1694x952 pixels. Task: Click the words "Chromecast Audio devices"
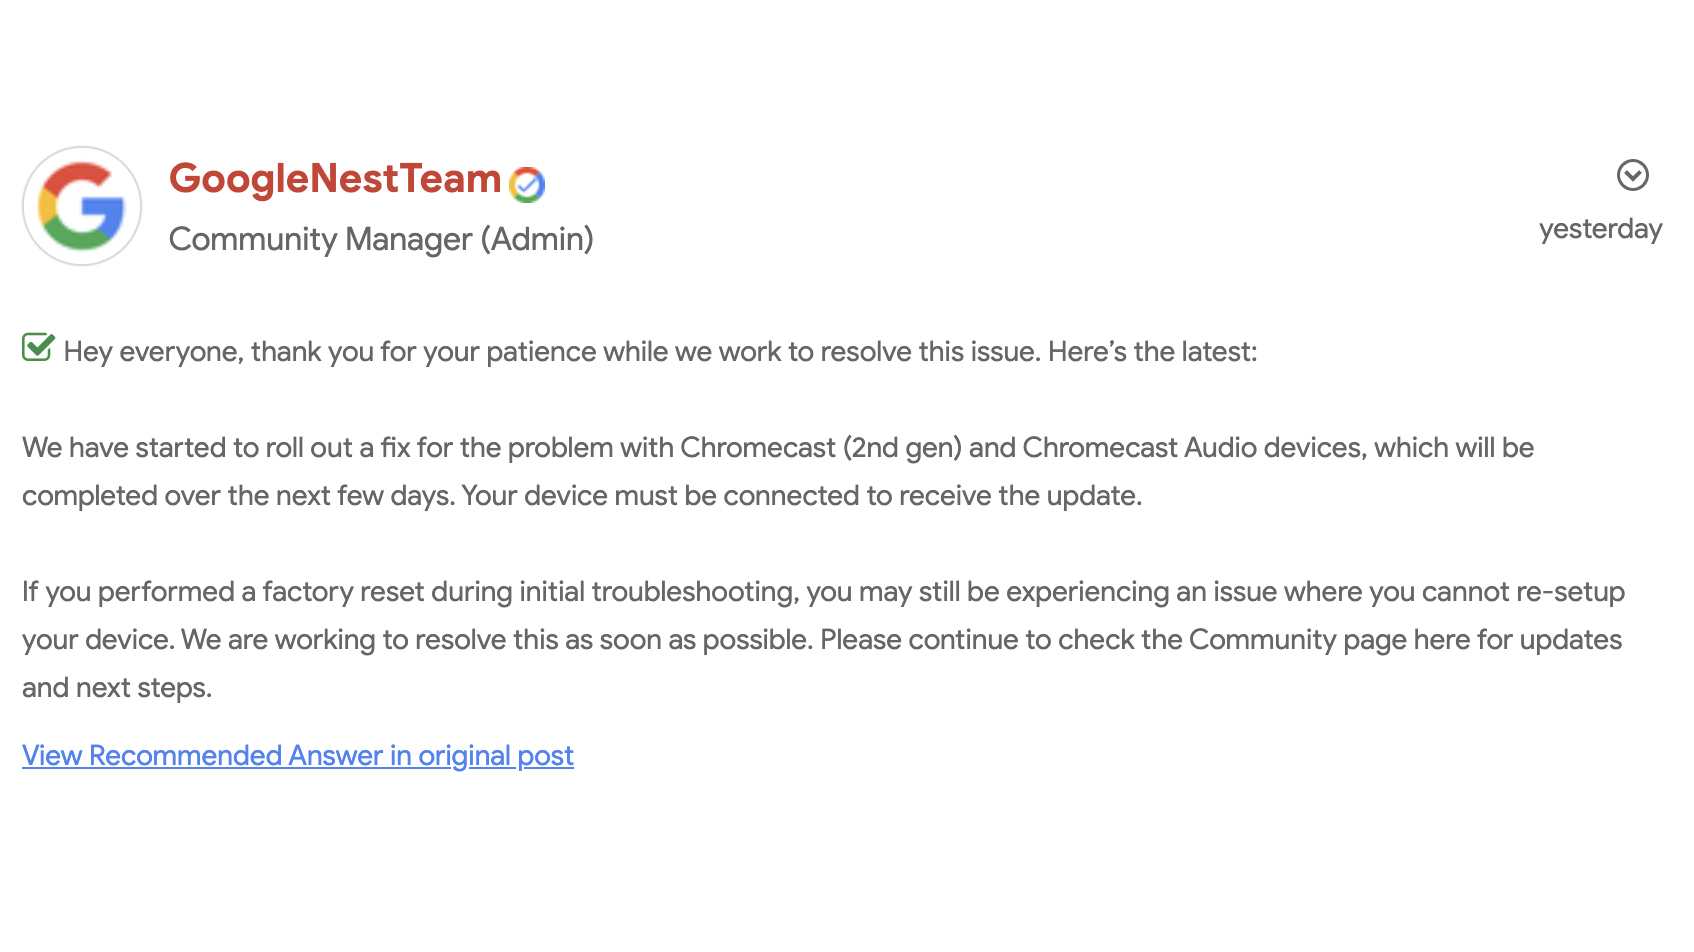(1192, 448)
